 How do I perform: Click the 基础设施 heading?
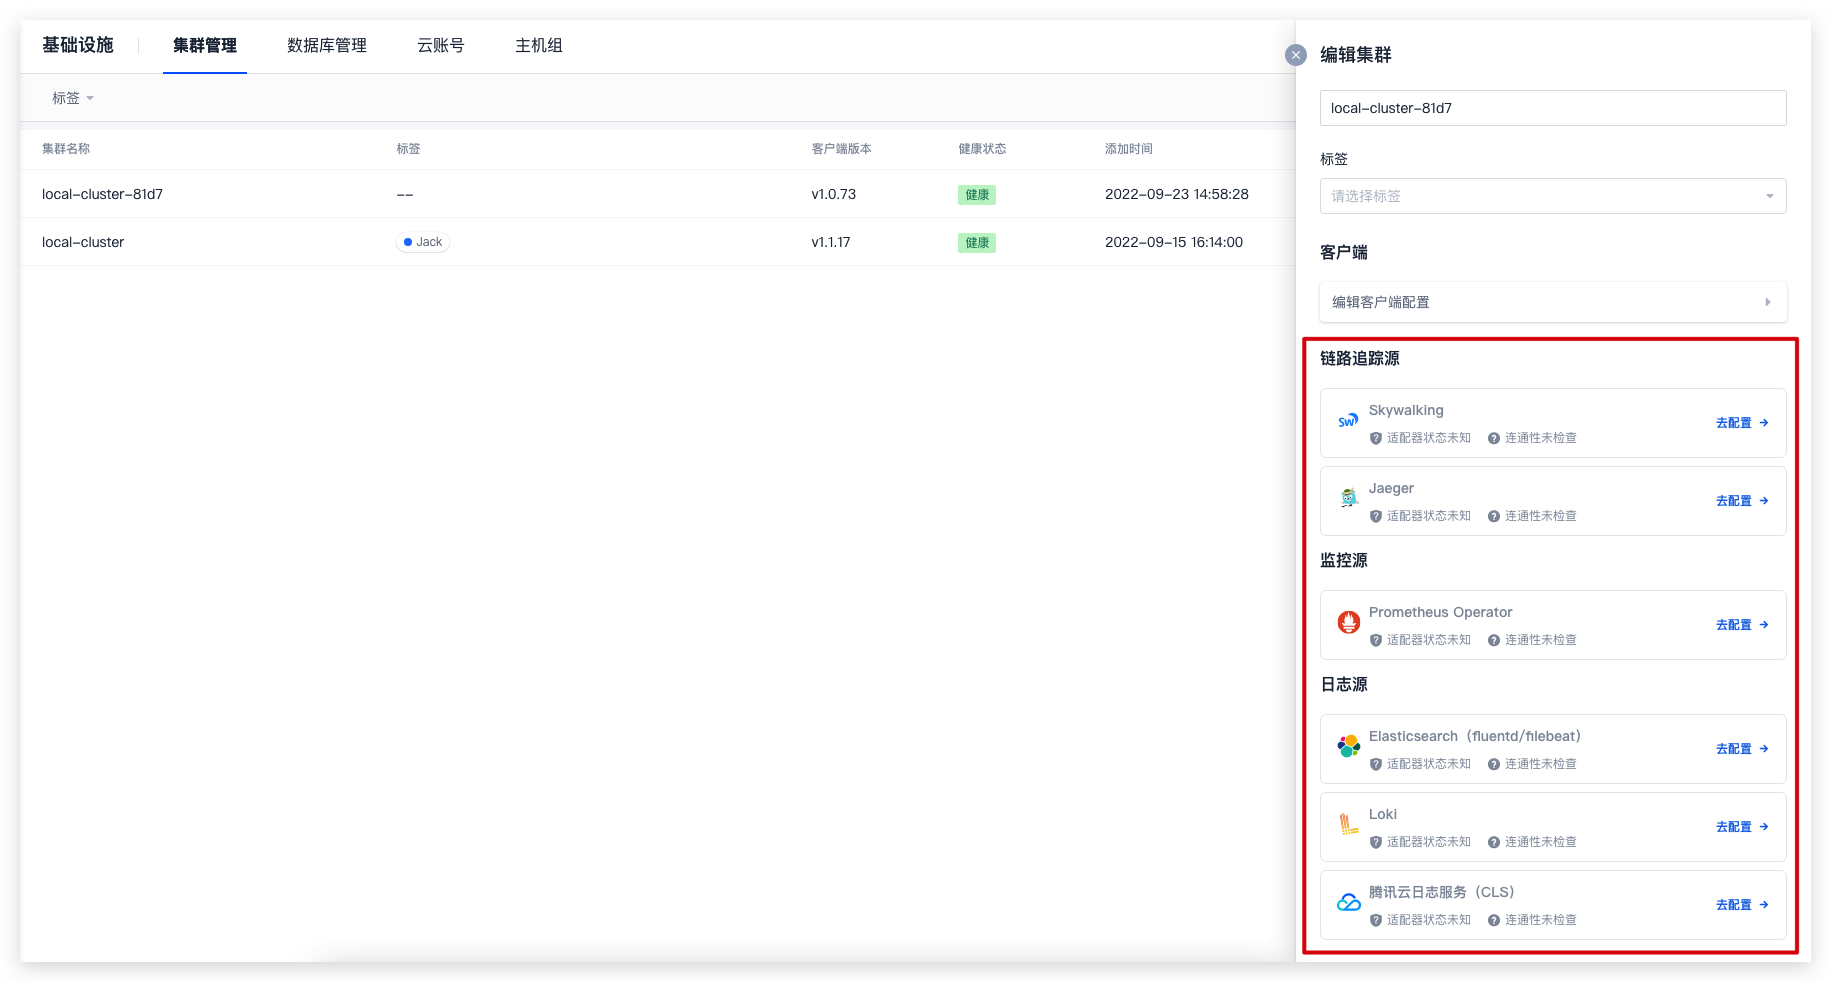pos(78,45)
